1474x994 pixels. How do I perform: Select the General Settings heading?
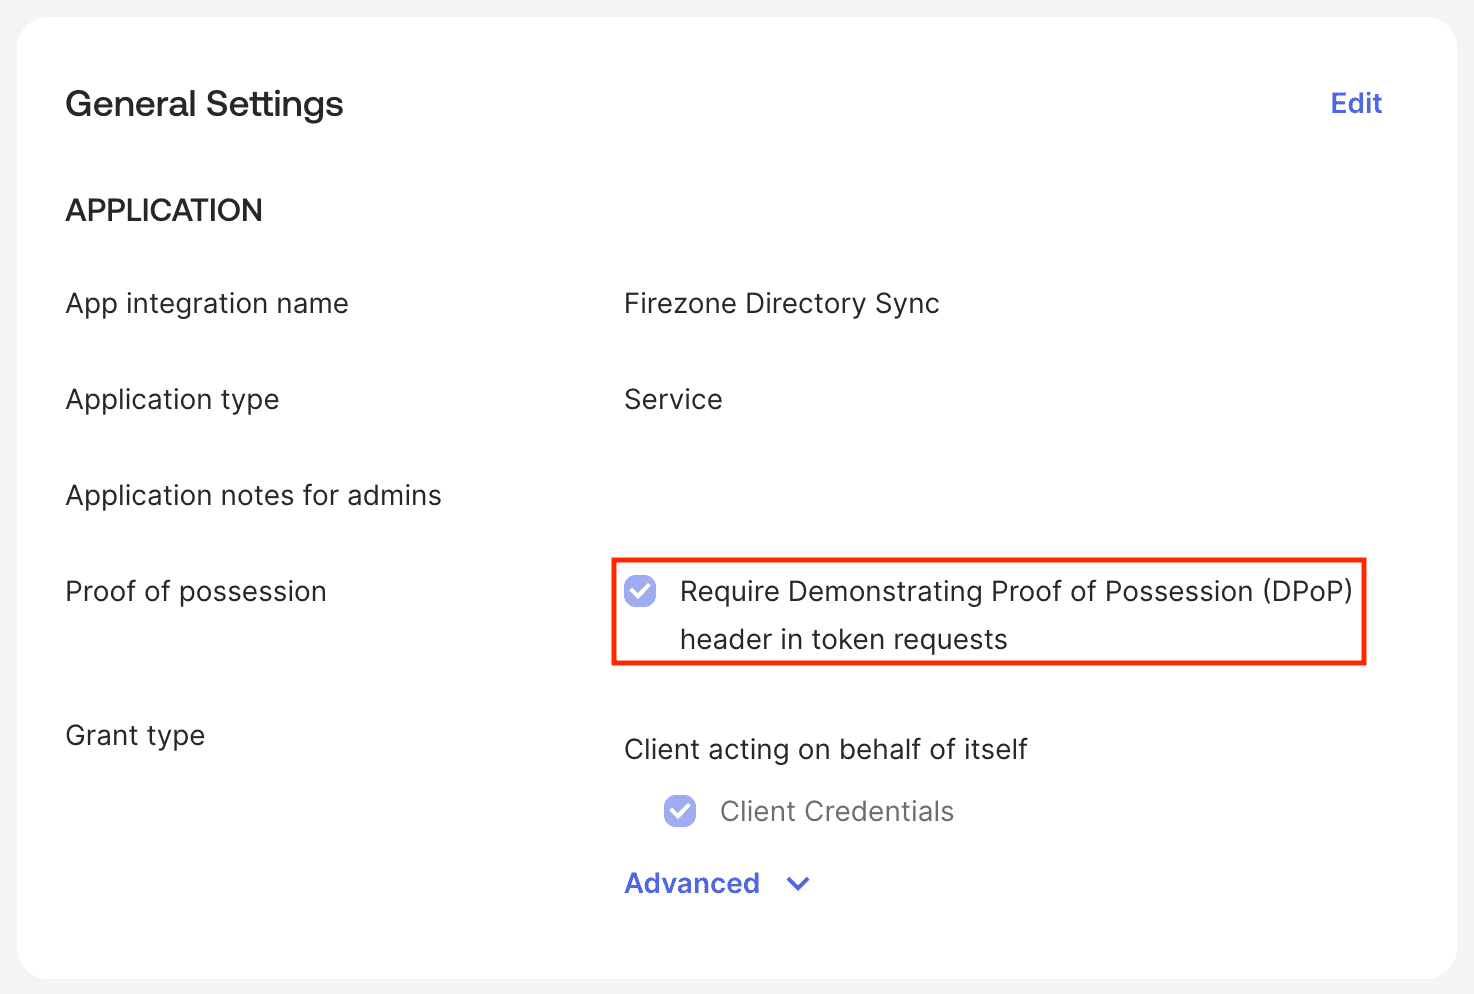[204, 103]
